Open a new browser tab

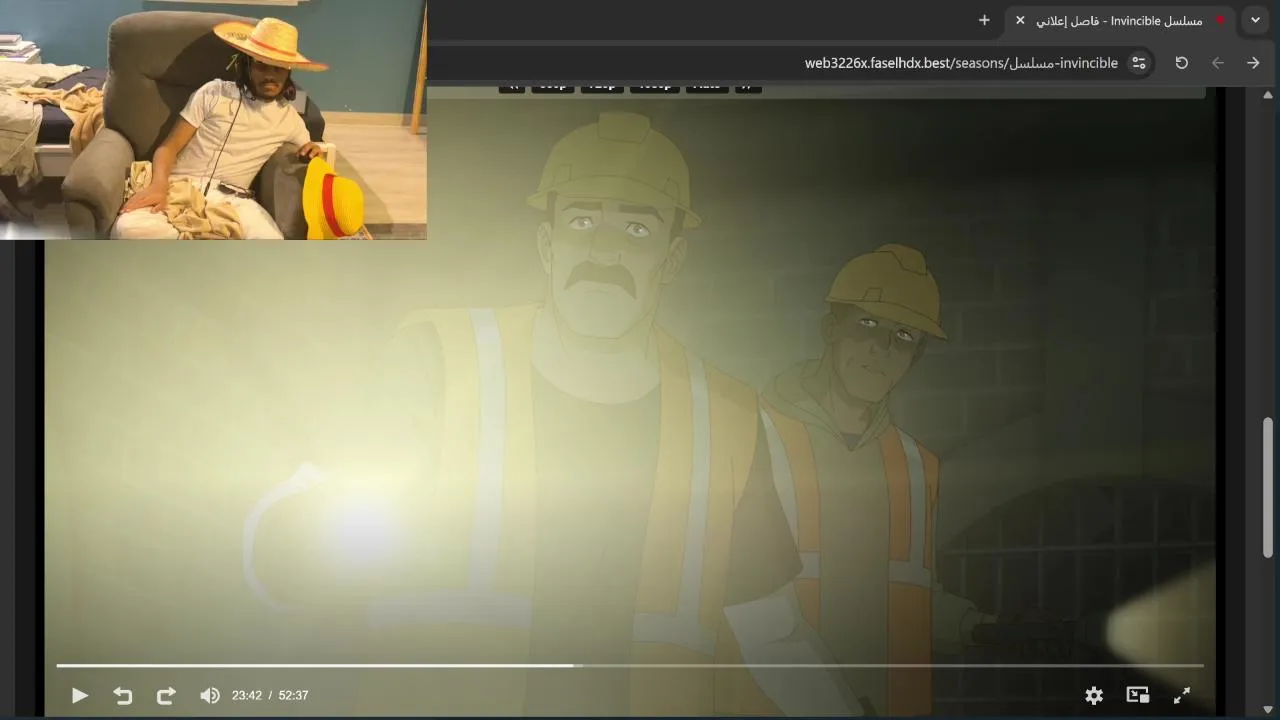pos(984,20)
